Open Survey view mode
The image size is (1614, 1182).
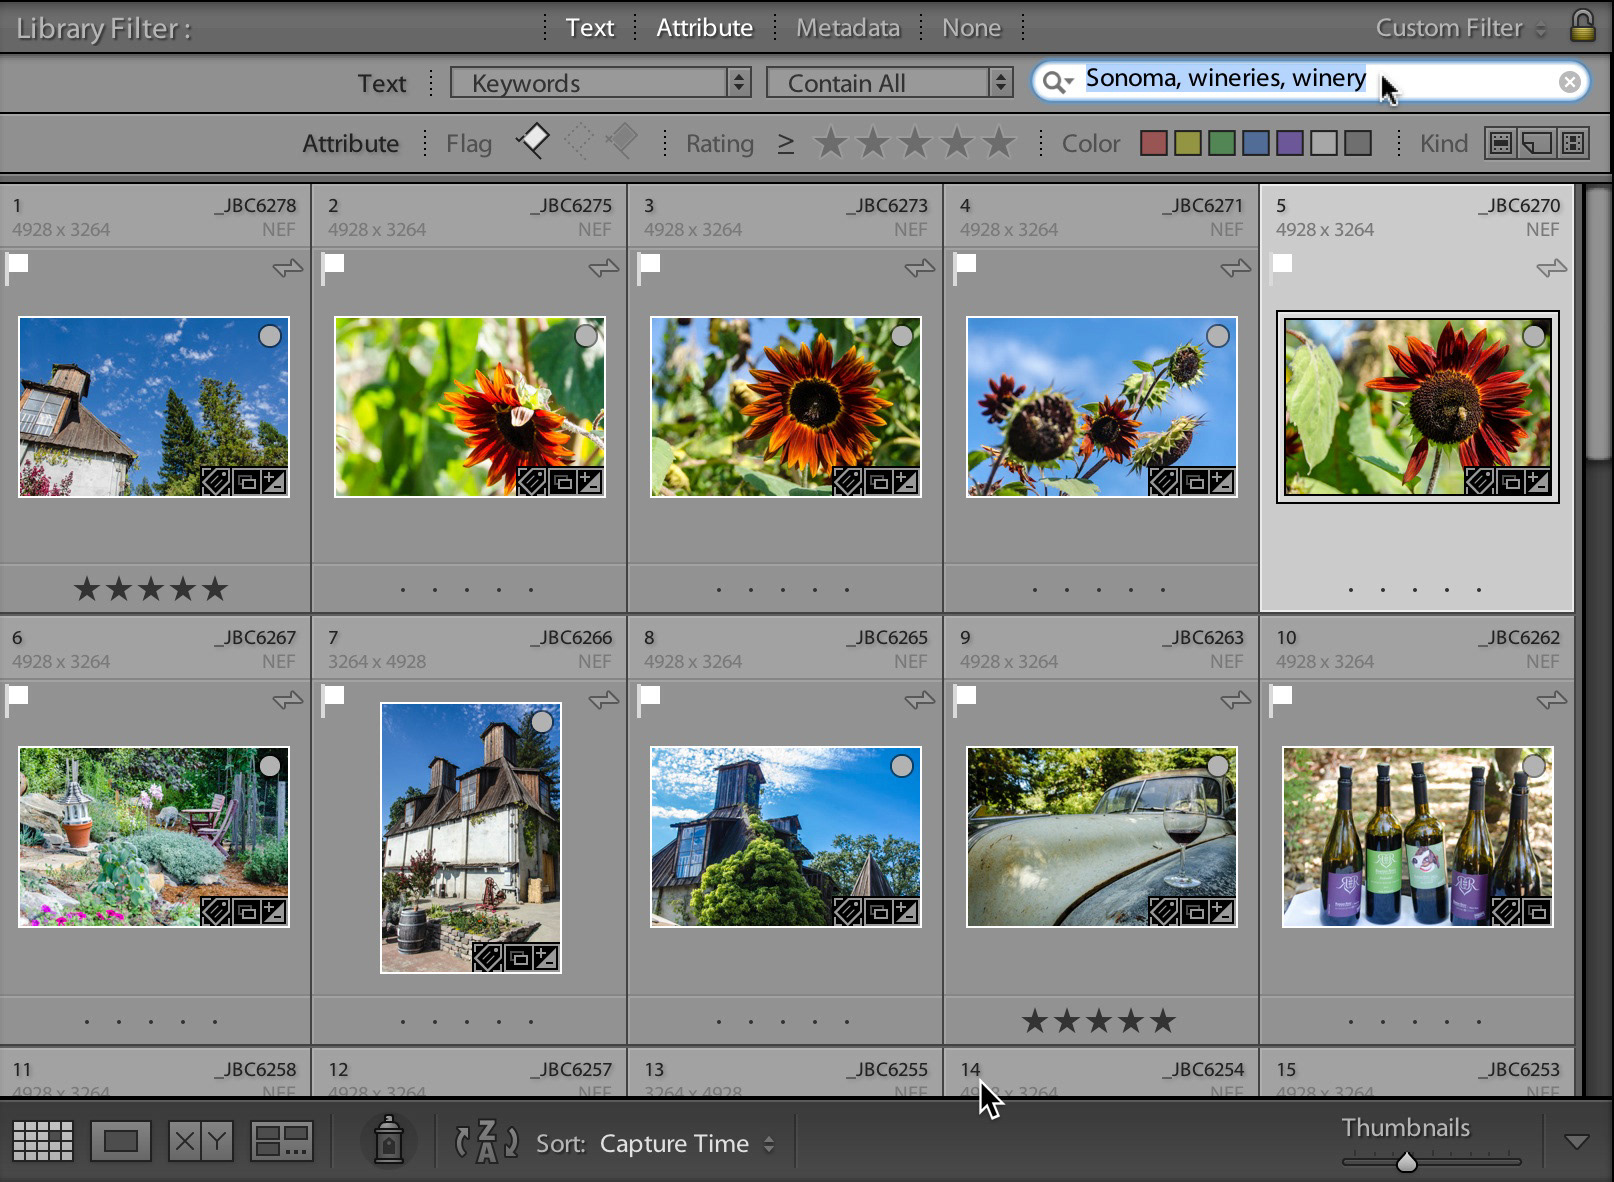pos(281,1141)
